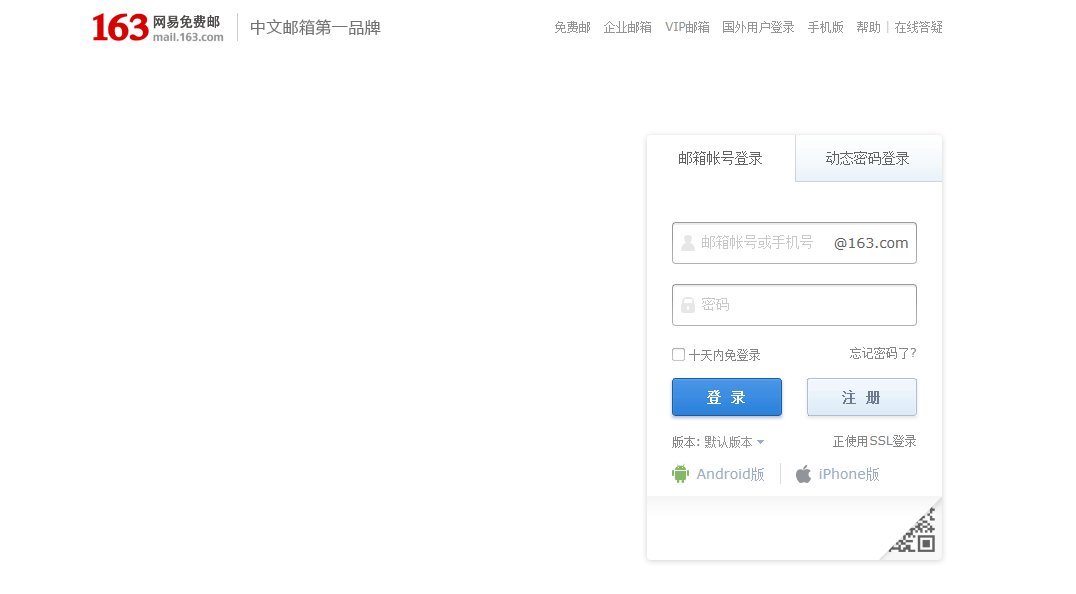Click the @163.com domain suffix
The width and height of the screenshot is (1076, 594).
869,242
